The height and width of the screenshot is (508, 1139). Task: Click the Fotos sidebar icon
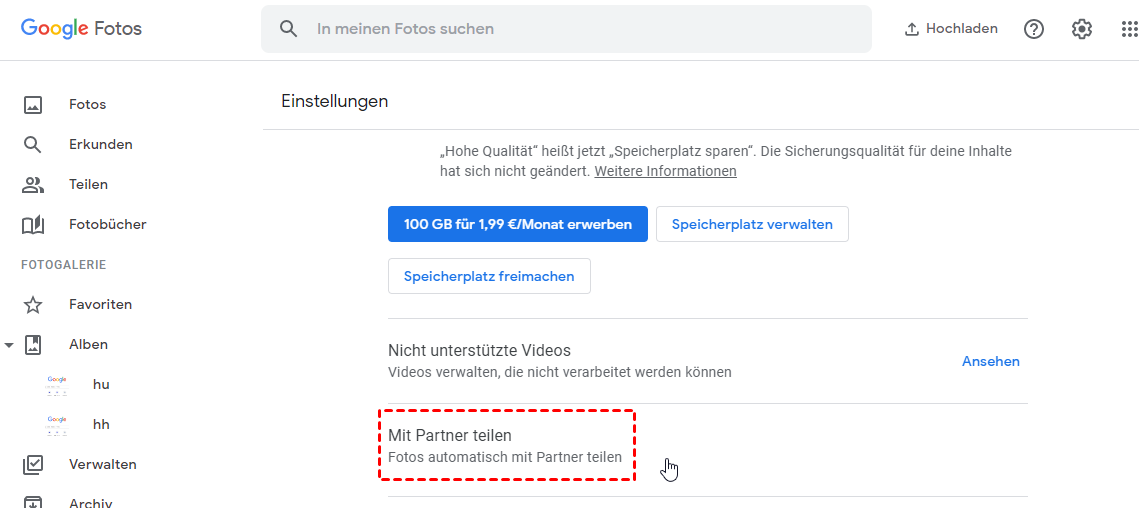[x=33, y=104]
